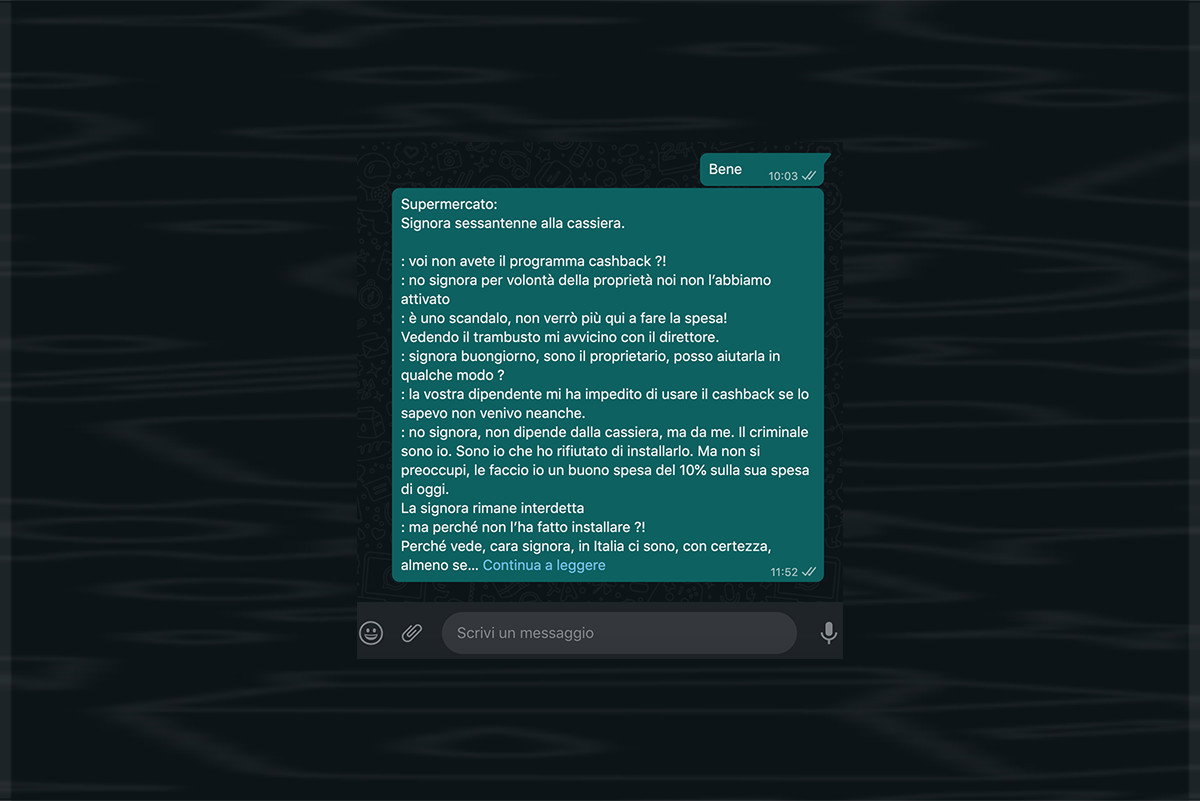Viewport: 1200px width, 801px height.
Task: Click the line 'La signora rimane interdetta'
Action: pyautogui.click(x=492, y=508)
